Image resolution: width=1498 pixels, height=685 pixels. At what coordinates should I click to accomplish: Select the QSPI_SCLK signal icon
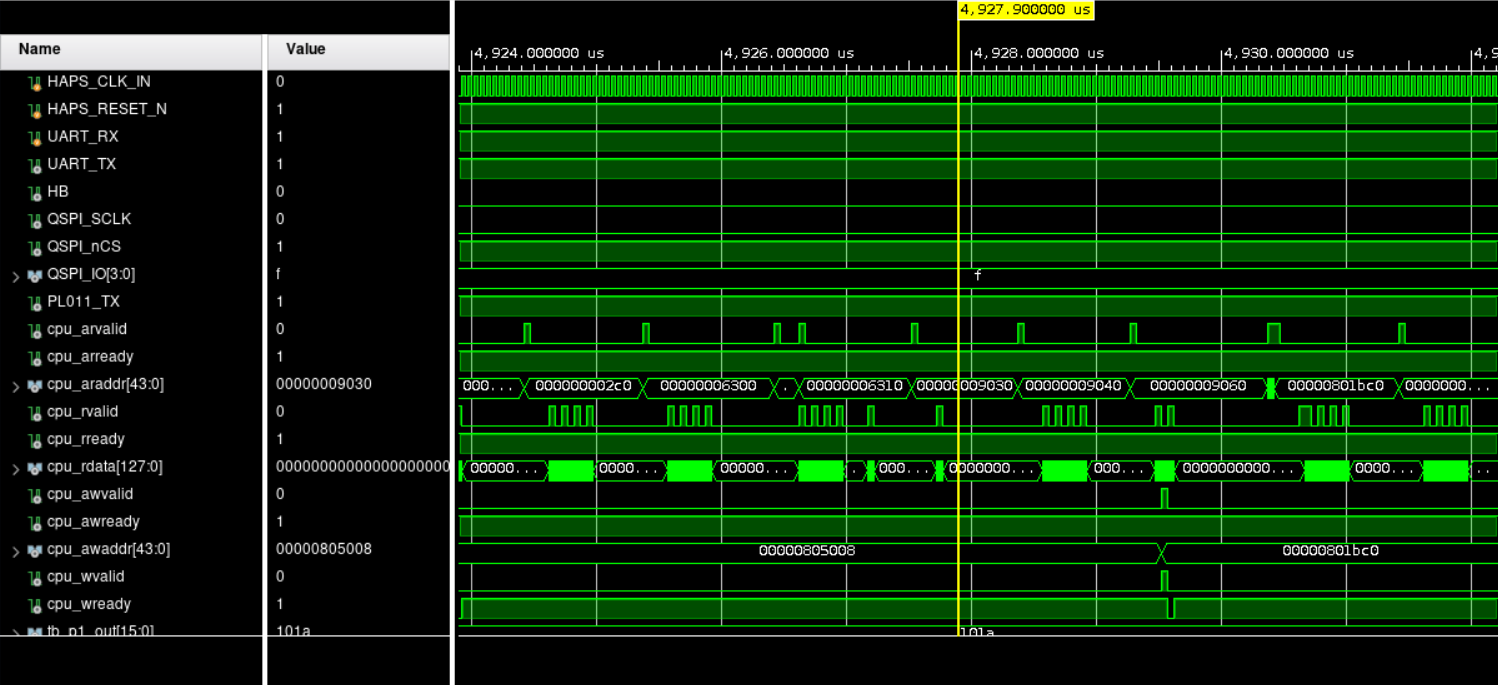[x=34, y=219]
